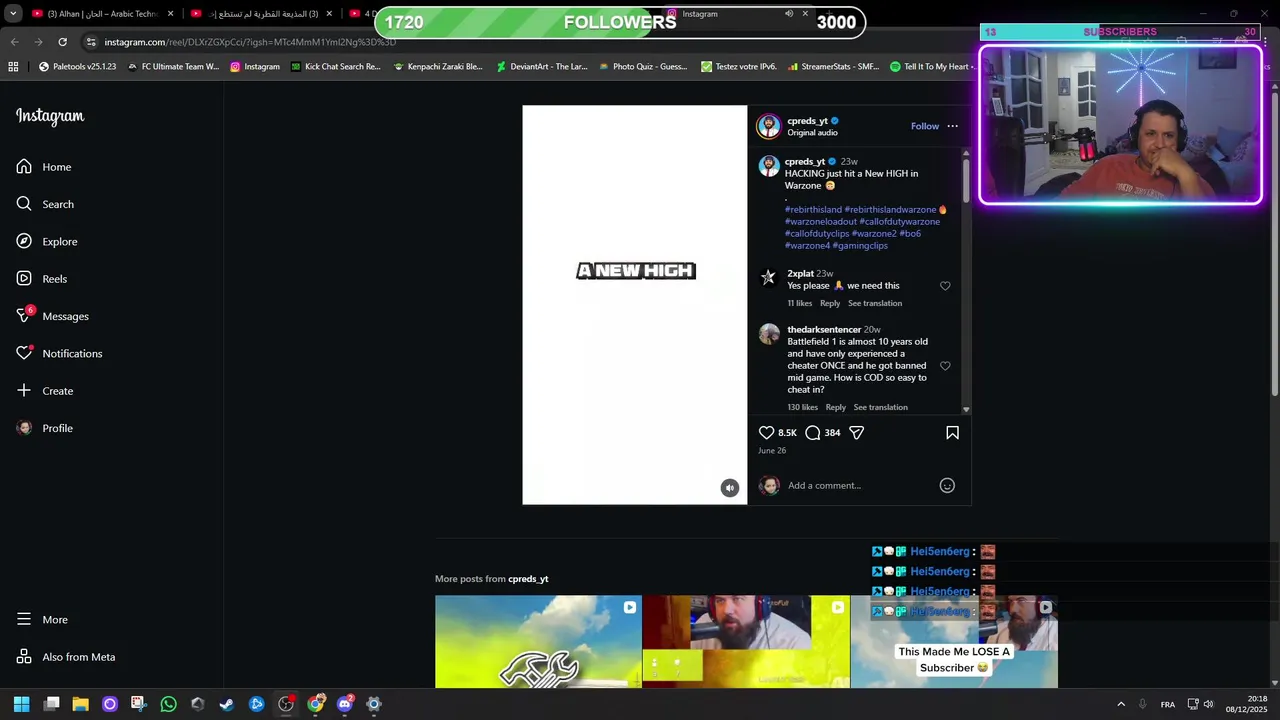1280x720 pixels.
Task: Open your Profile from sidebar
Action: click(45, 428)
